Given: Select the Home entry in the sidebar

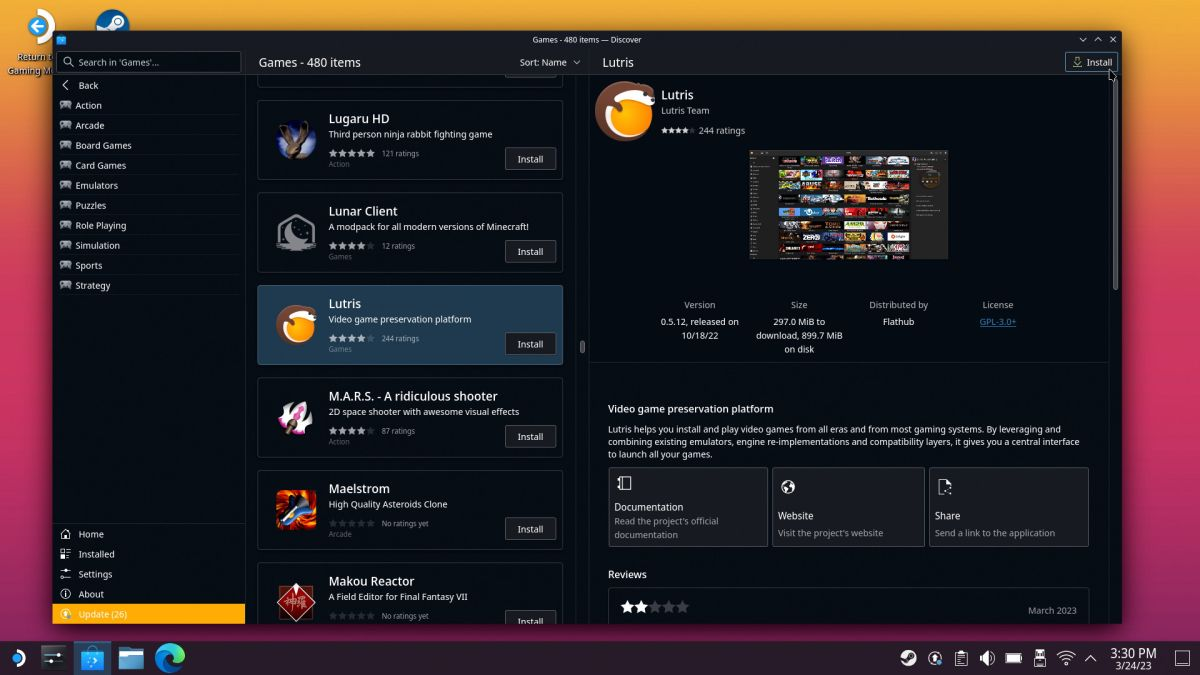Looking at the screenshot, I should (x=90, y=534).
